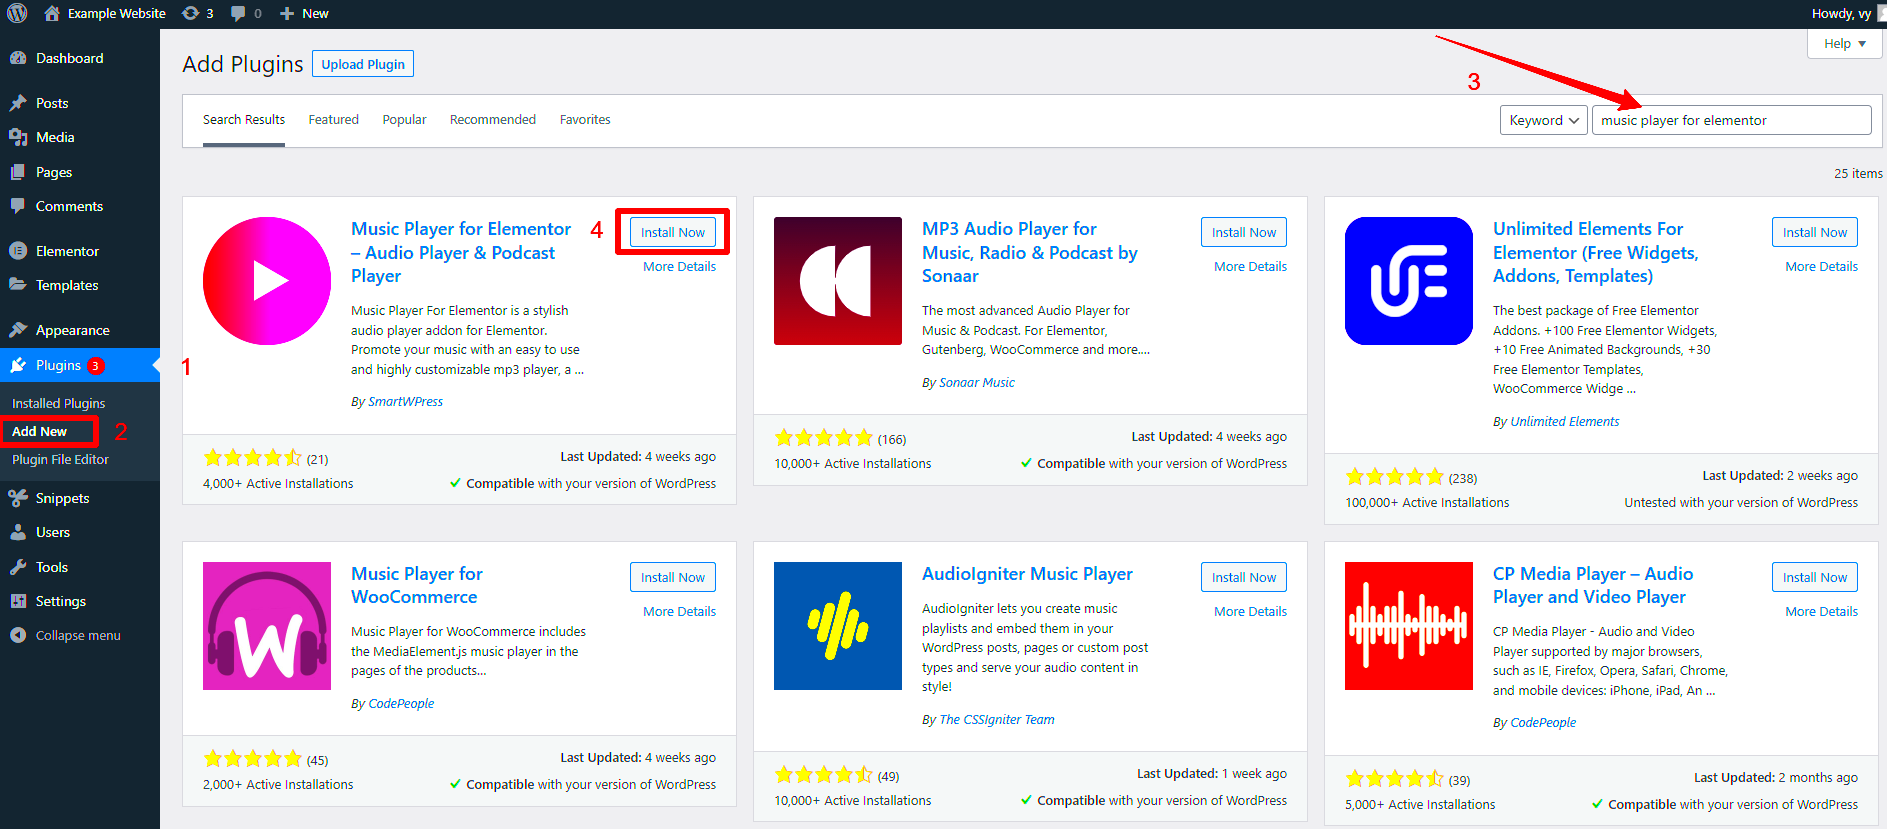Viewport: 1887px width, 829px height.
Task: View More Details for Music Player for Elementor
Action: (679, 267)
